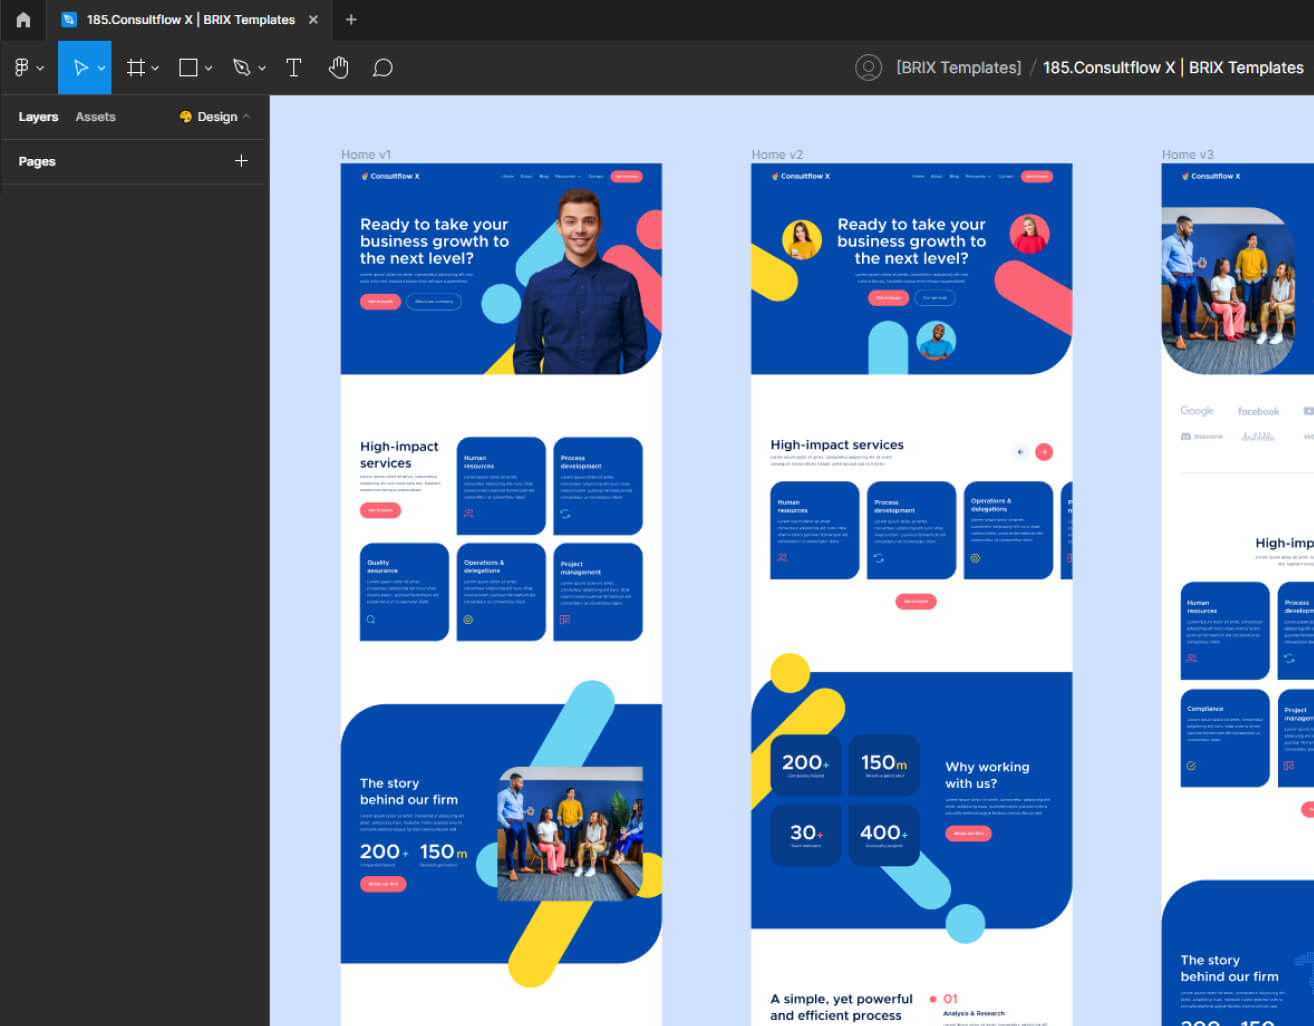This screenshot has height=1026, width=1314.
Task: Select the Text tool
Action: click(x=294, y=67)
